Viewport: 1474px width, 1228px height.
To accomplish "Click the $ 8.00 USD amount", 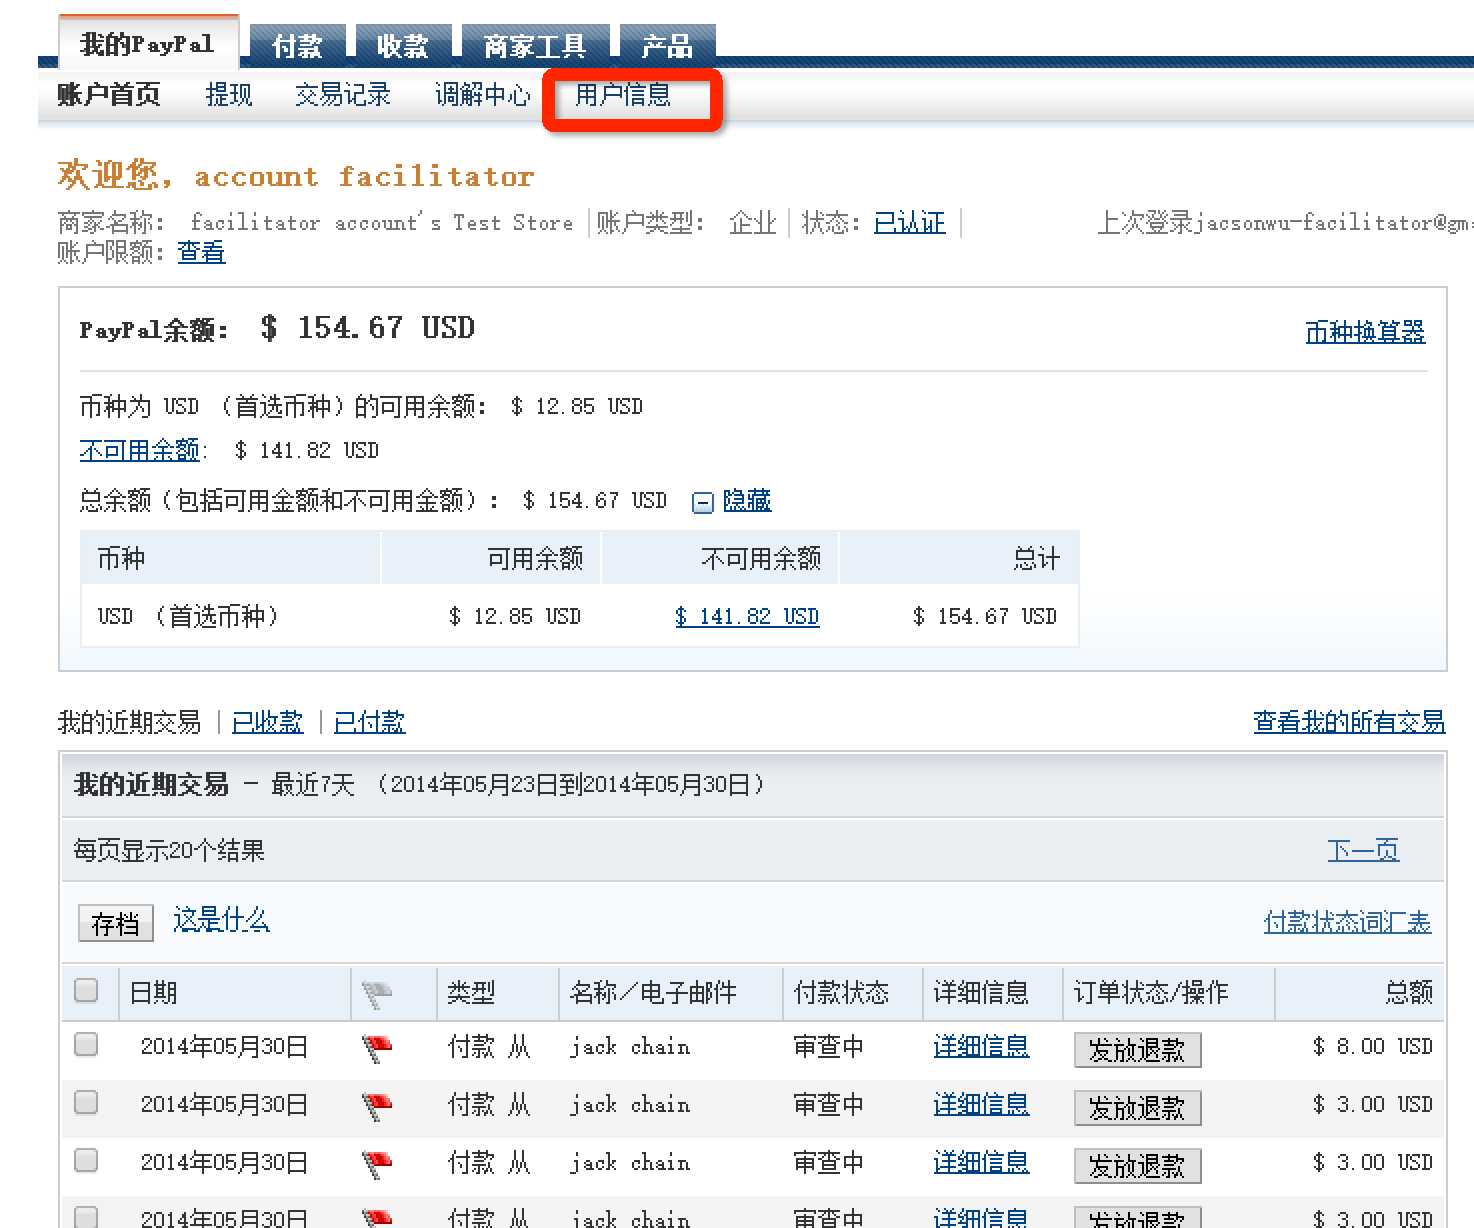I will (x=1373, y=1046).
